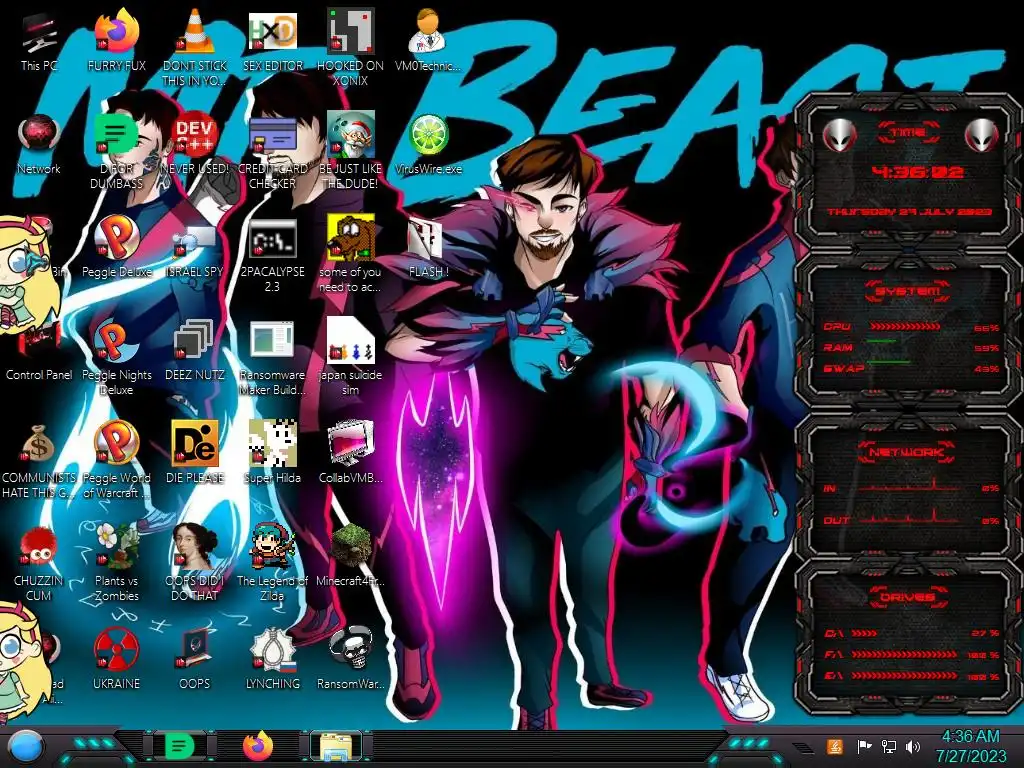Launch the Super Hilda game icon

click(272, 453)
